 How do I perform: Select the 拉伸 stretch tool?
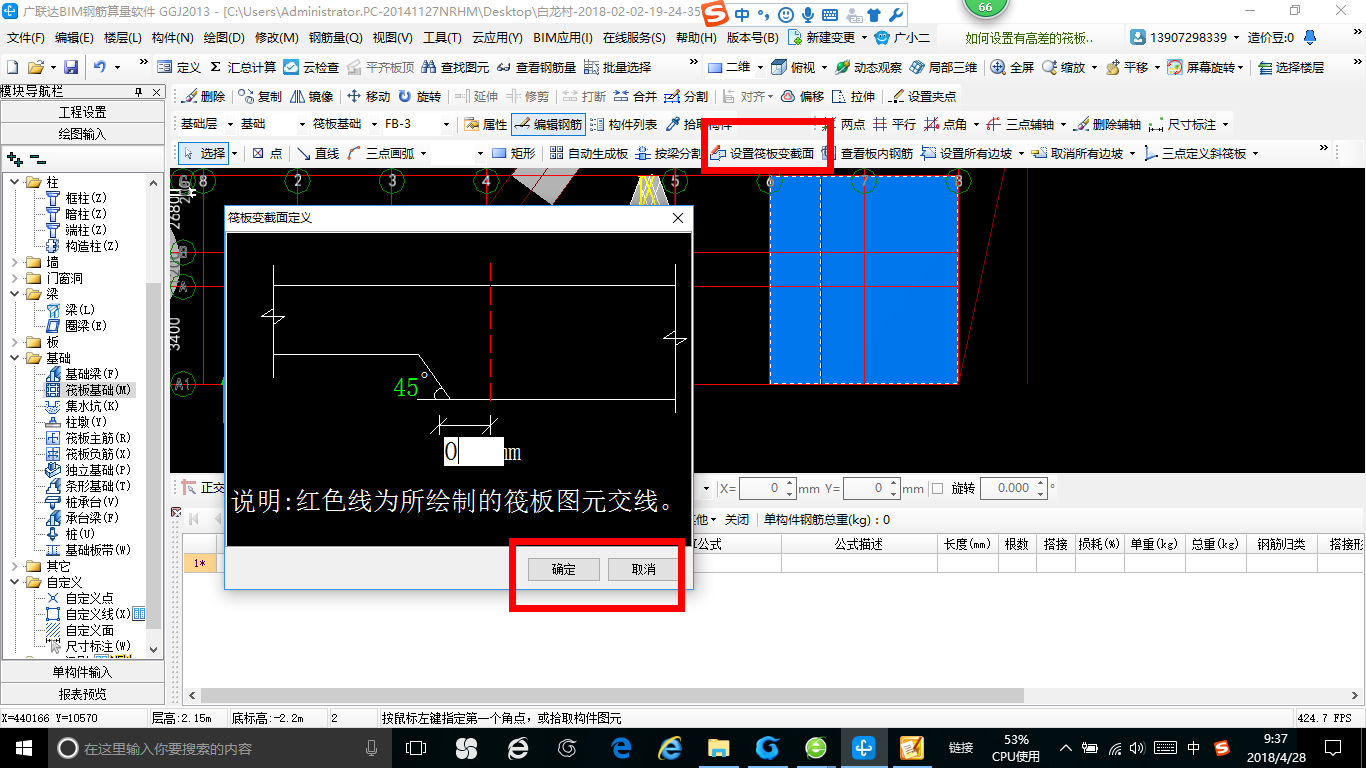(x=854, y=97)
